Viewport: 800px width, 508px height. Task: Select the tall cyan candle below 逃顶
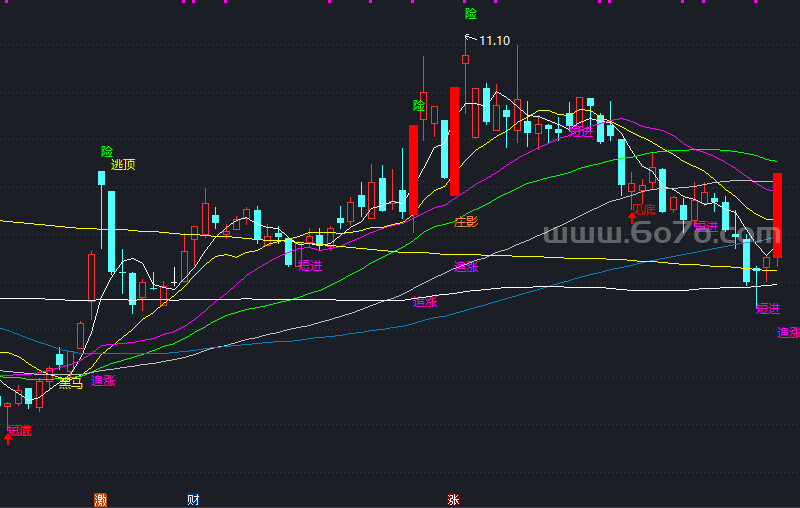pos(111,232)
